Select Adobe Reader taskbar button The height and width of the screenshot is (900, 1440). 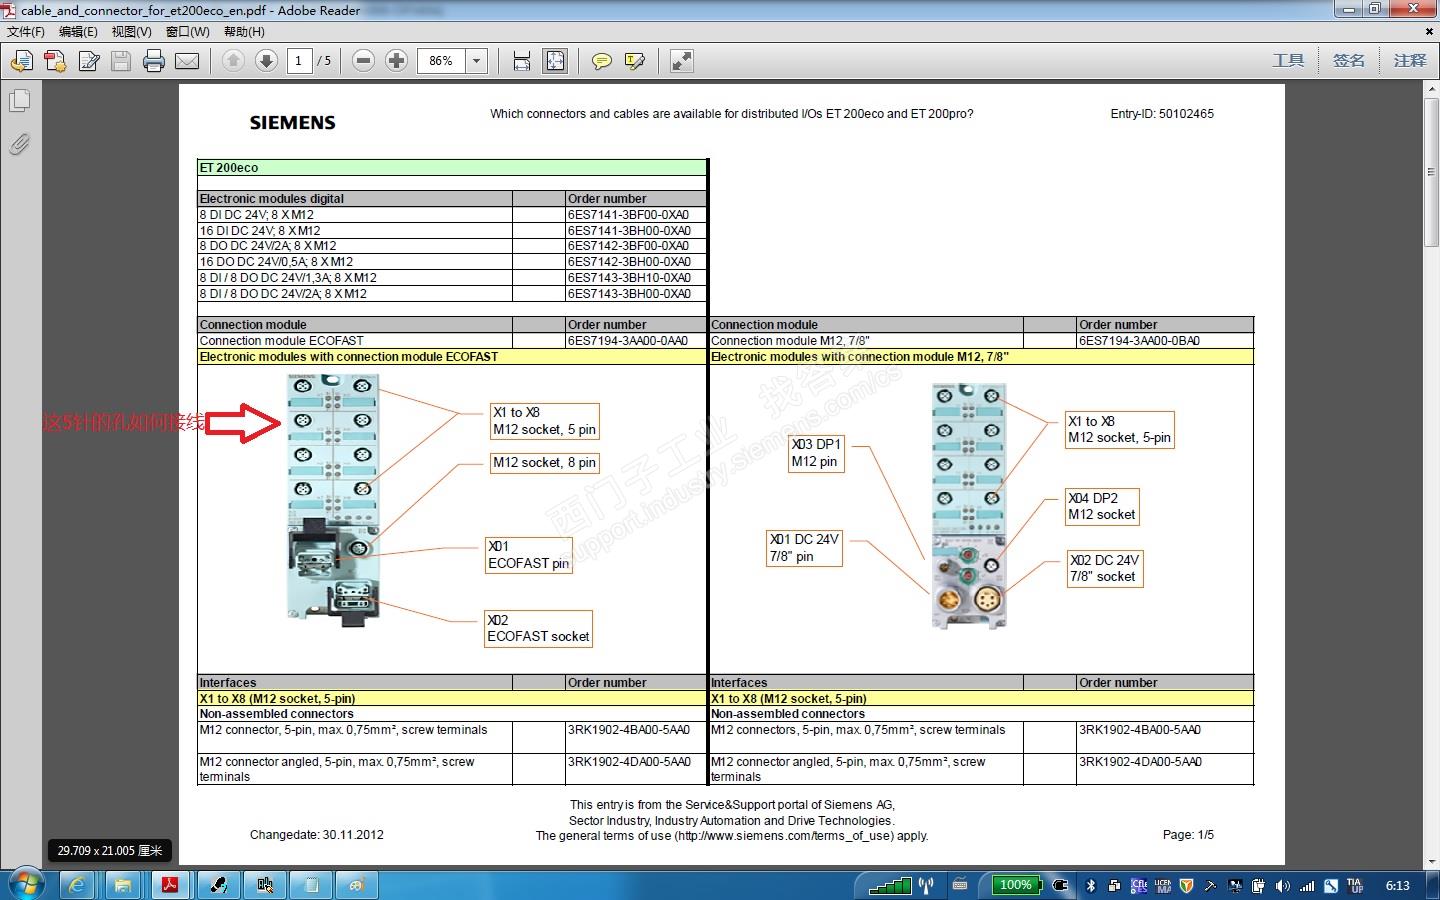tap(170, 885)
